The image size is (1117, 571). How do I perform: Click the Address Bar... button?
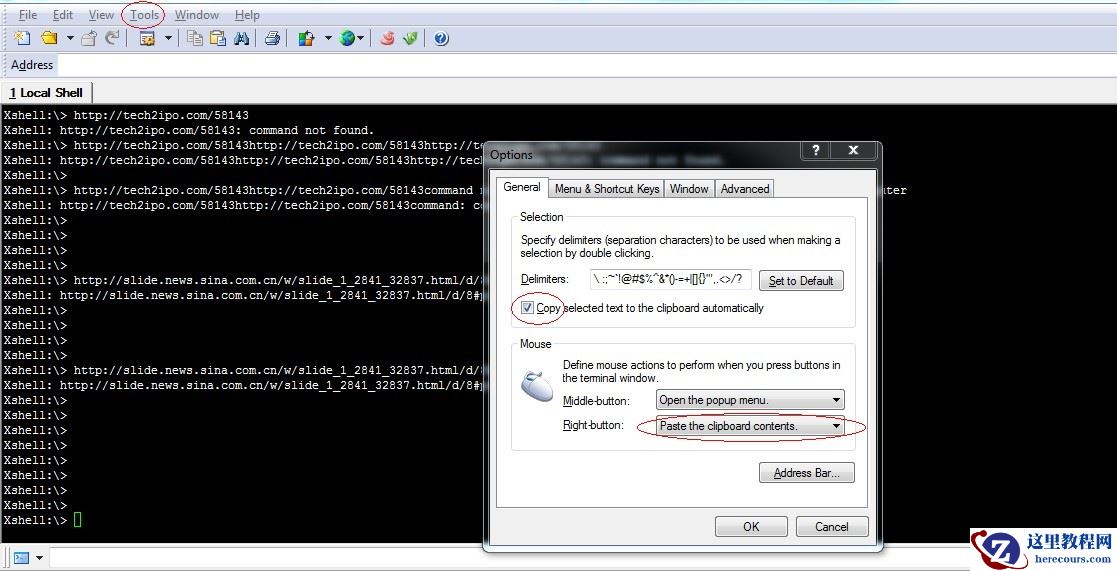(x=806, y=473)
